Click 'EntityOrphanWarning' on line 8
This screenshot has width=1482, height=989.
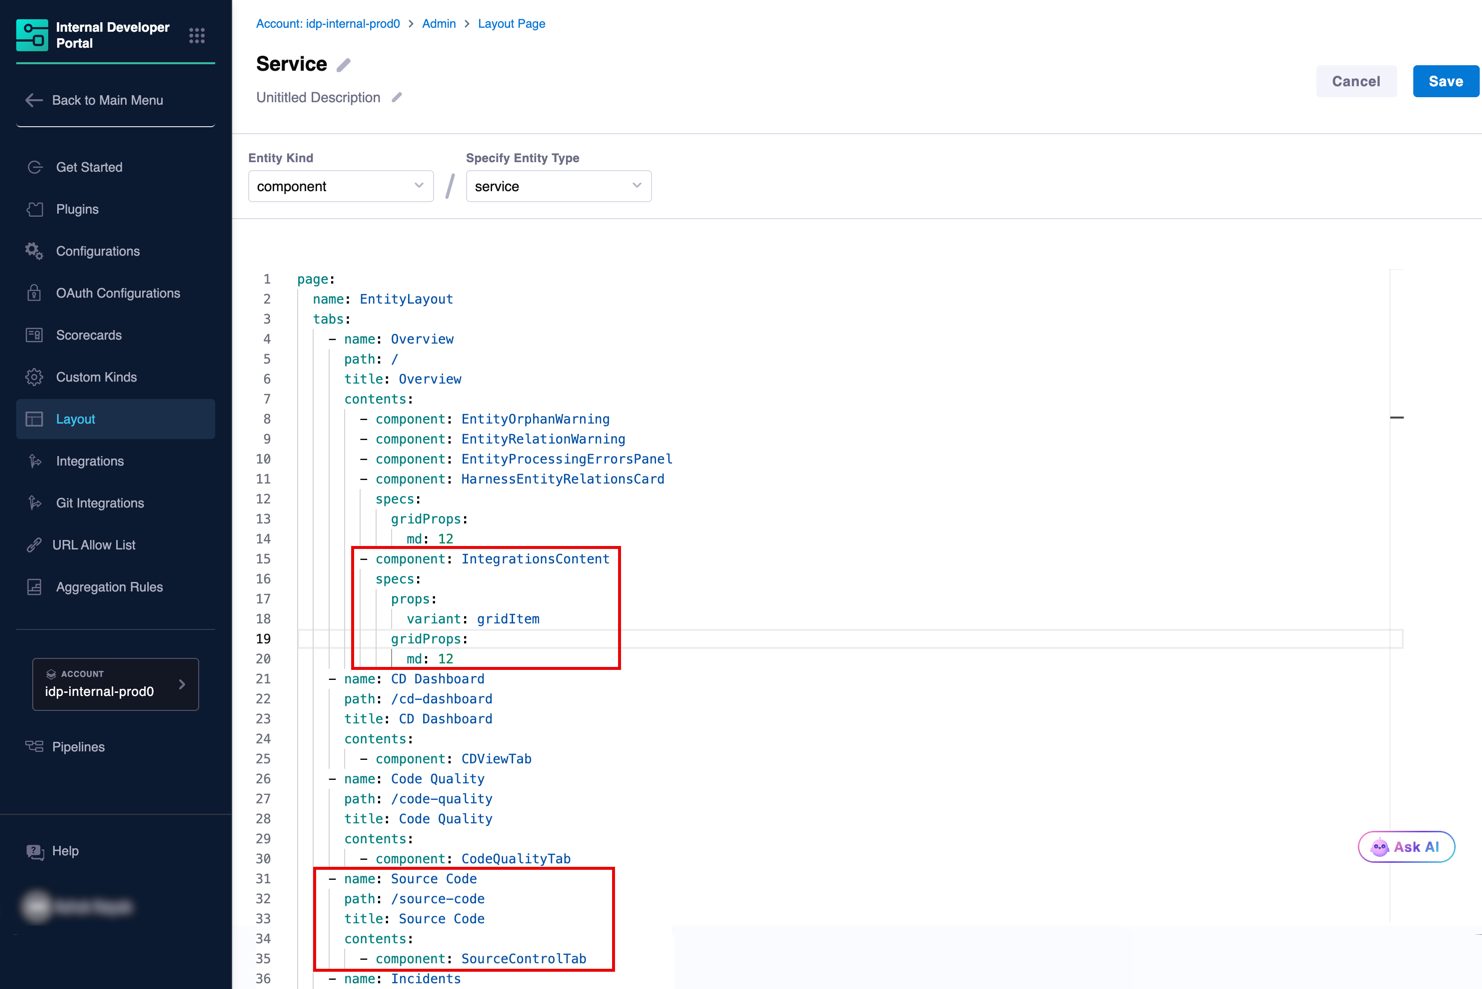pos(535,419)
